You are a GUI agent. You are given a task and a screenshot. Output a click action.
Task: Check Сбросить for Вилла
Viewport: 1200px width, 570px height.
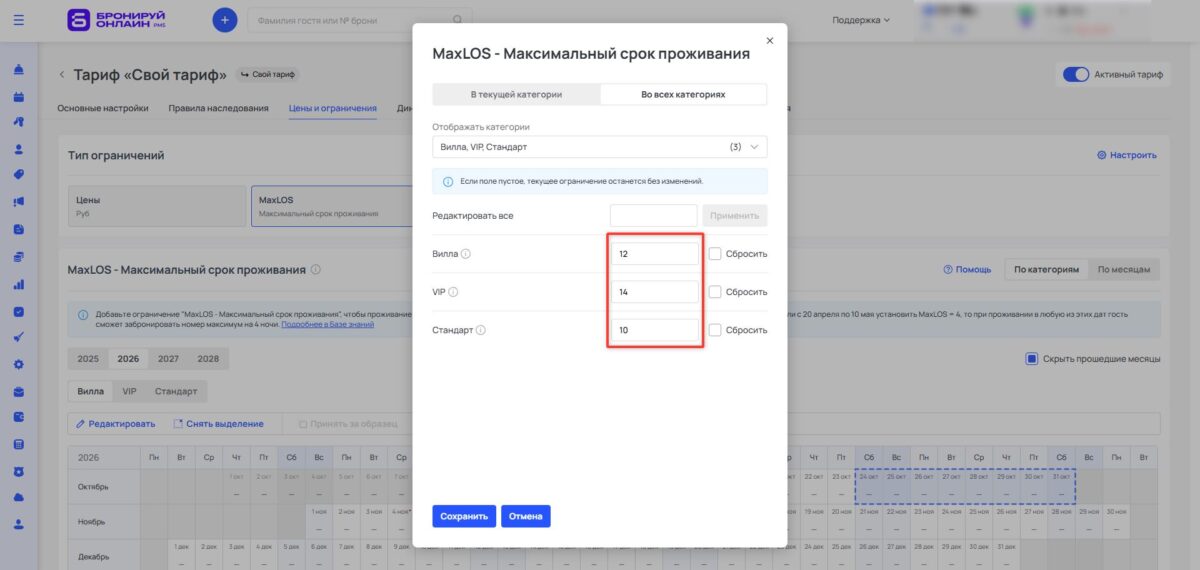(x=715, y=254)
